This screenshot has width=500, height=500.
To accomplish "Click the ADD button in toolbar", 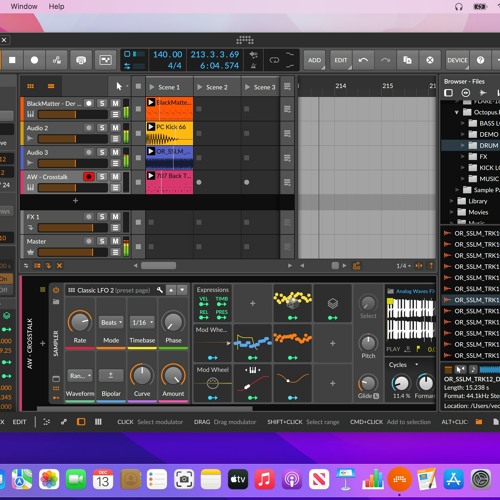I will (x=314, y=60).
